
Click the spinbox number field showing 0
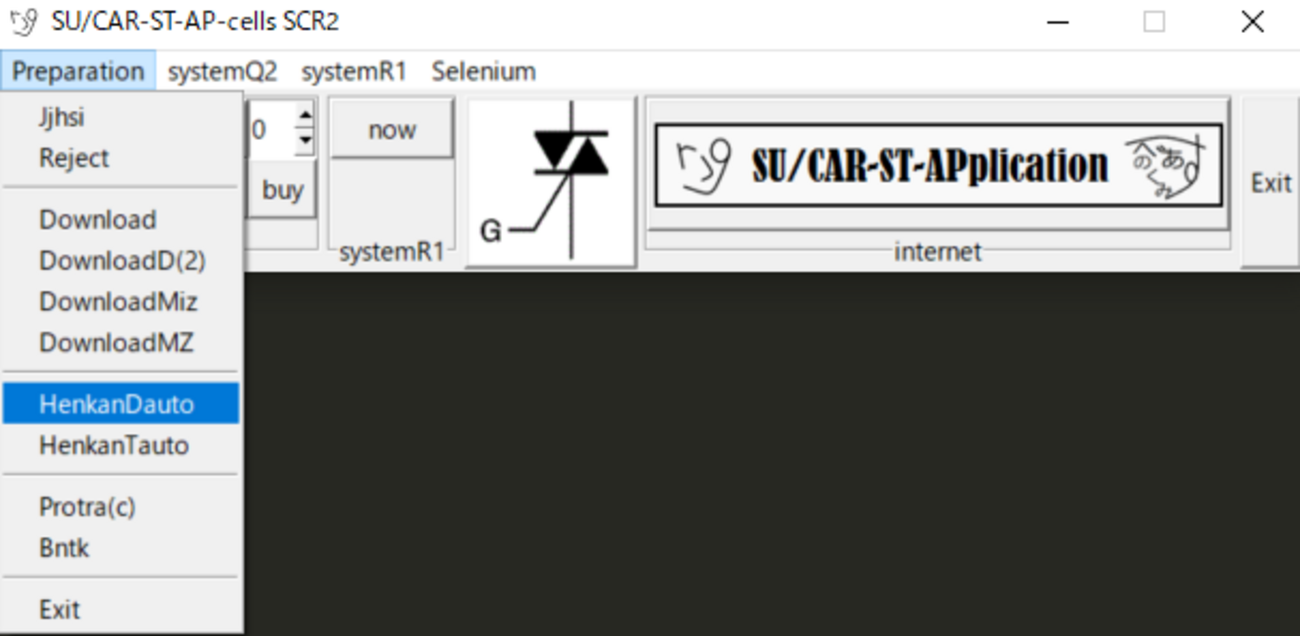[270, 130]
